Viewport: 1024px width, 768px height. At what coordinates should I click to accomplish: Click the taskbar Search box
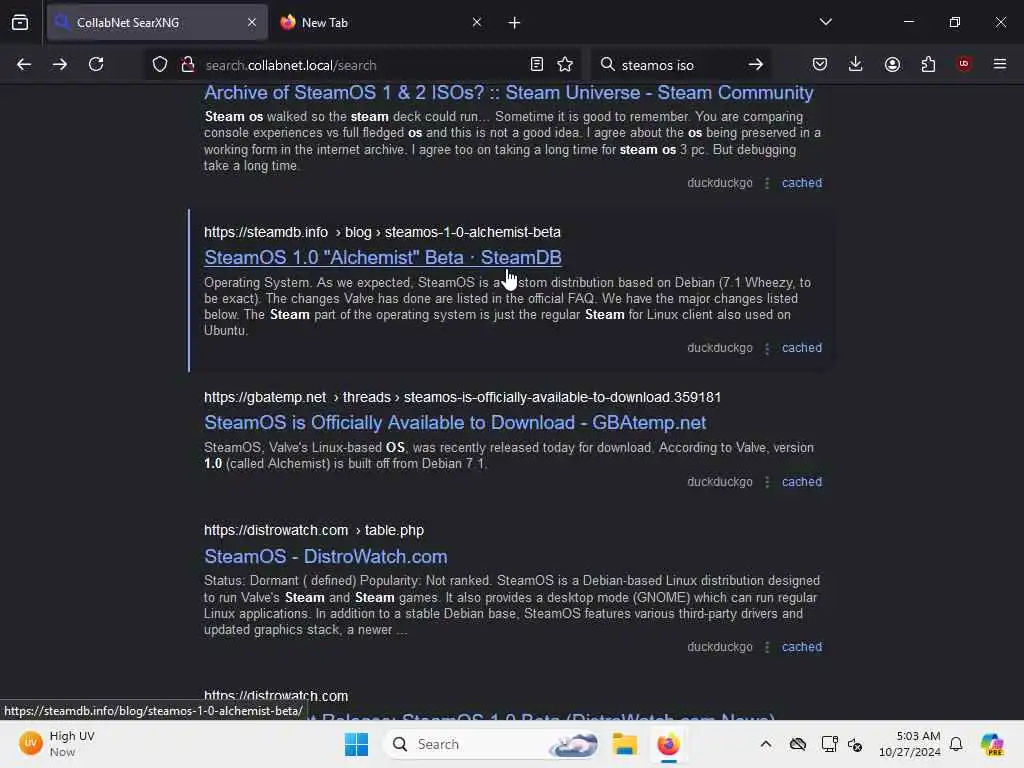tap(492, 744)
